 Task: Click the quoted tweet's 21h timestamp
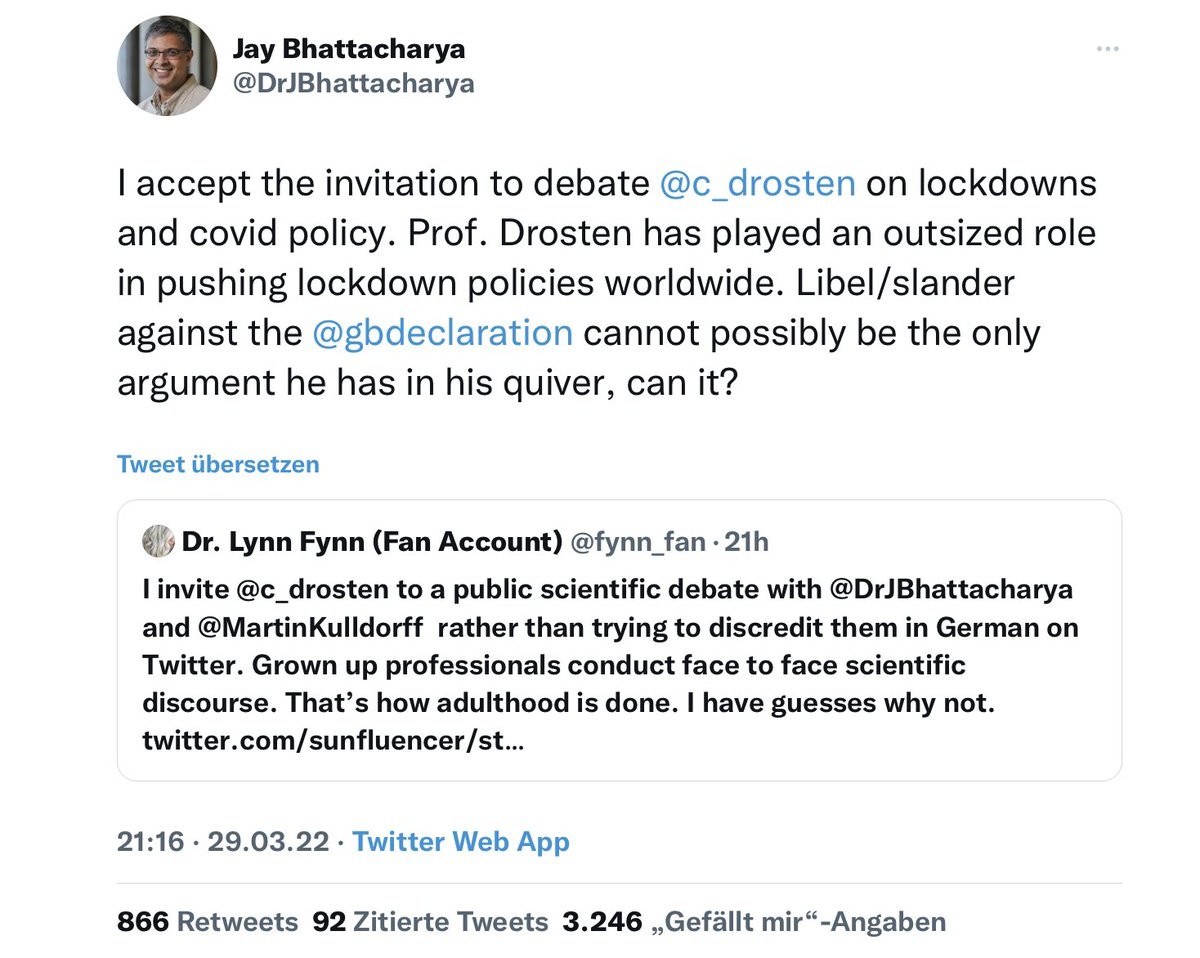pos(746,542)
